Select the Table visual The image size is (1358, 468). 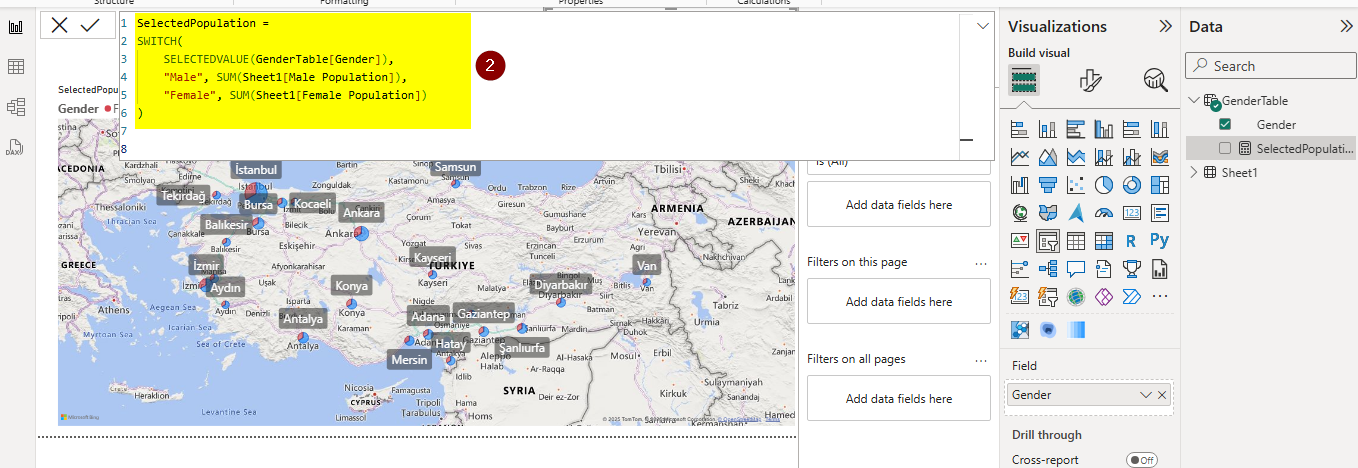pyautogui.click(x=1076, y=241)
